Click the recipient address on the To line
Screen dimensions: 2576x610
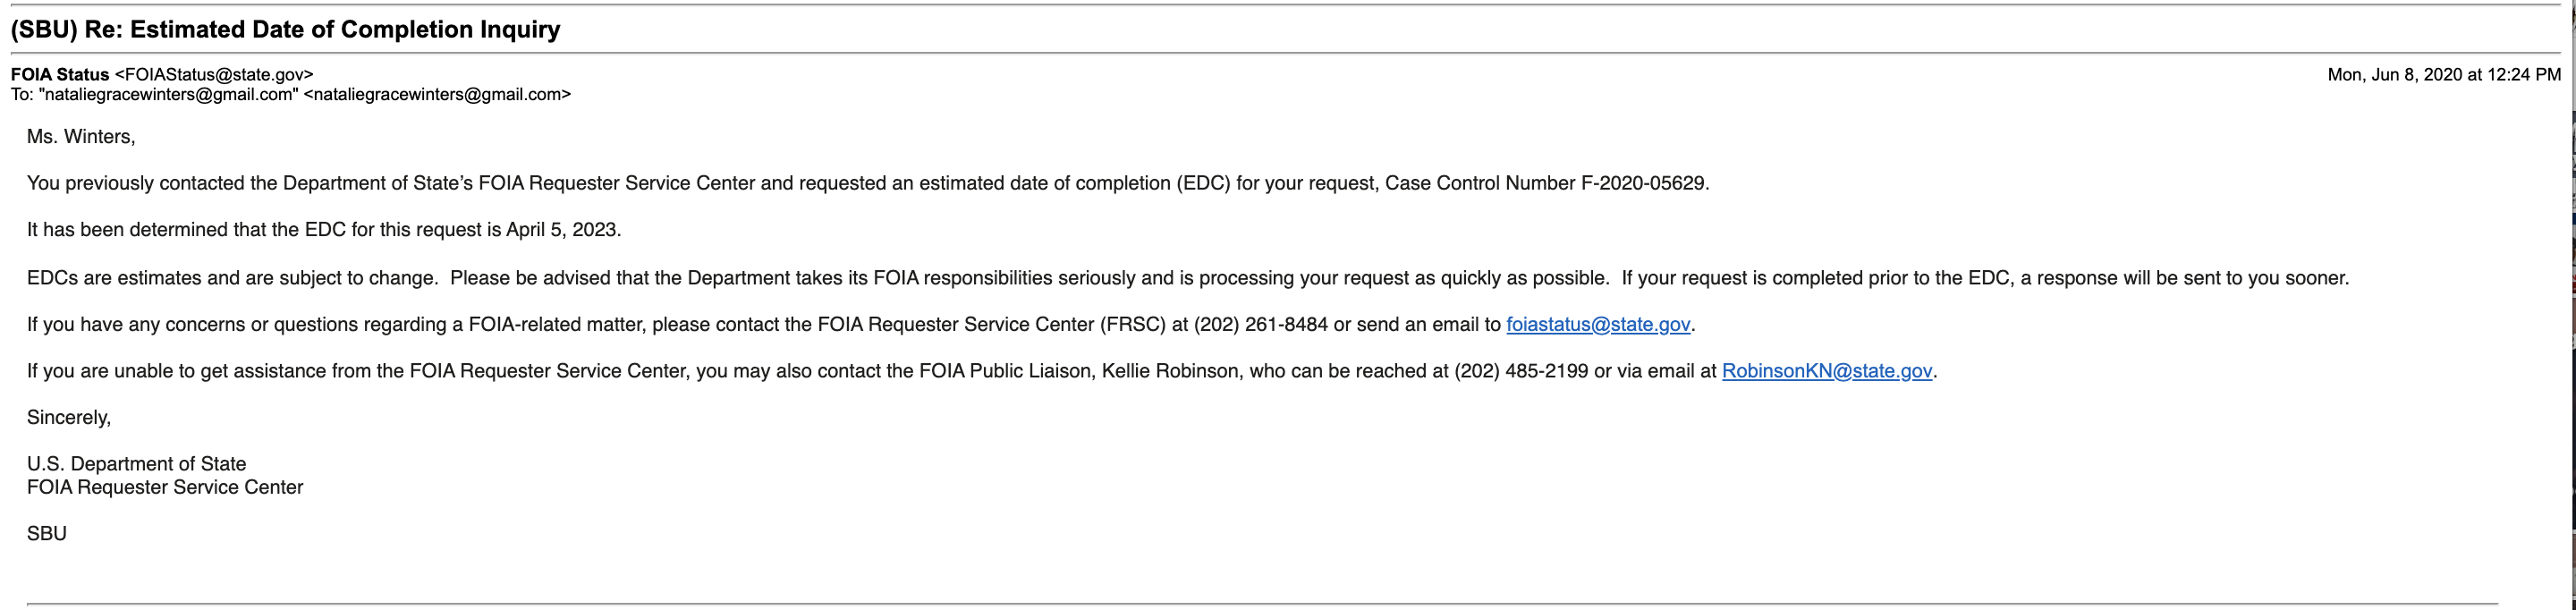[x=436, y=95]
